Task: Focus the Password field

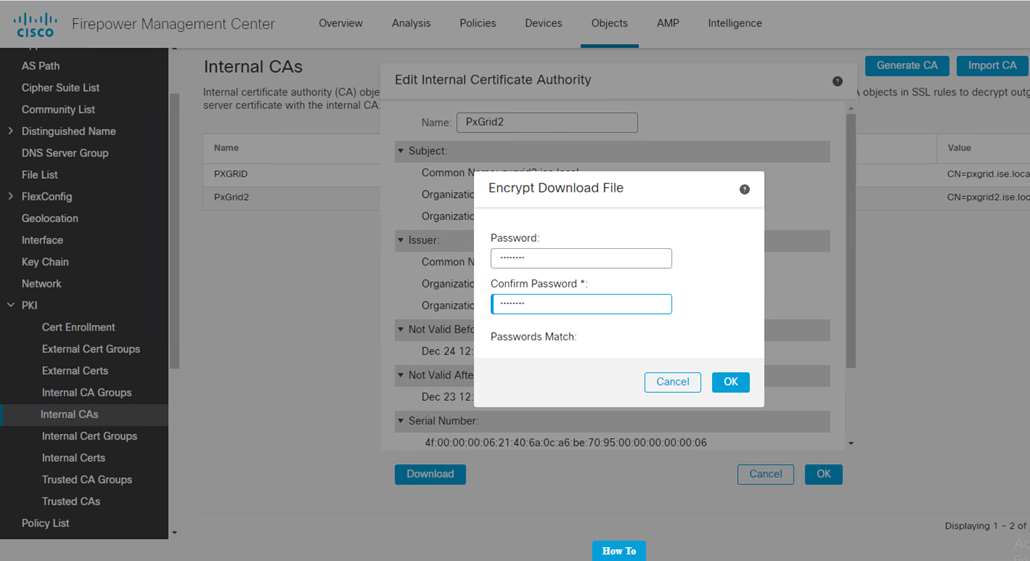Action: pyautogui.click(x=581, y=258)
